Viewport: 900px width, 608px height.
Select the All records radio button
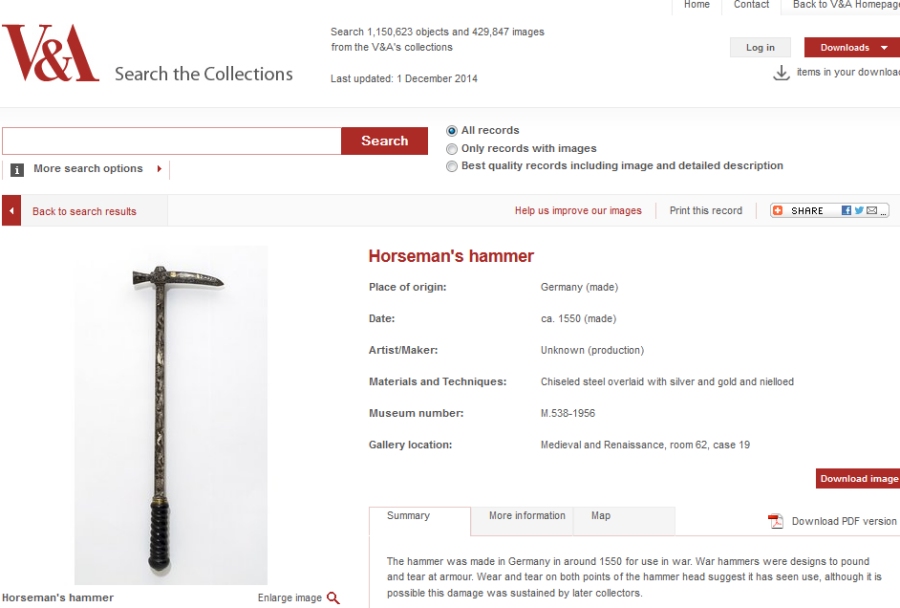click(x=452, y=131)
